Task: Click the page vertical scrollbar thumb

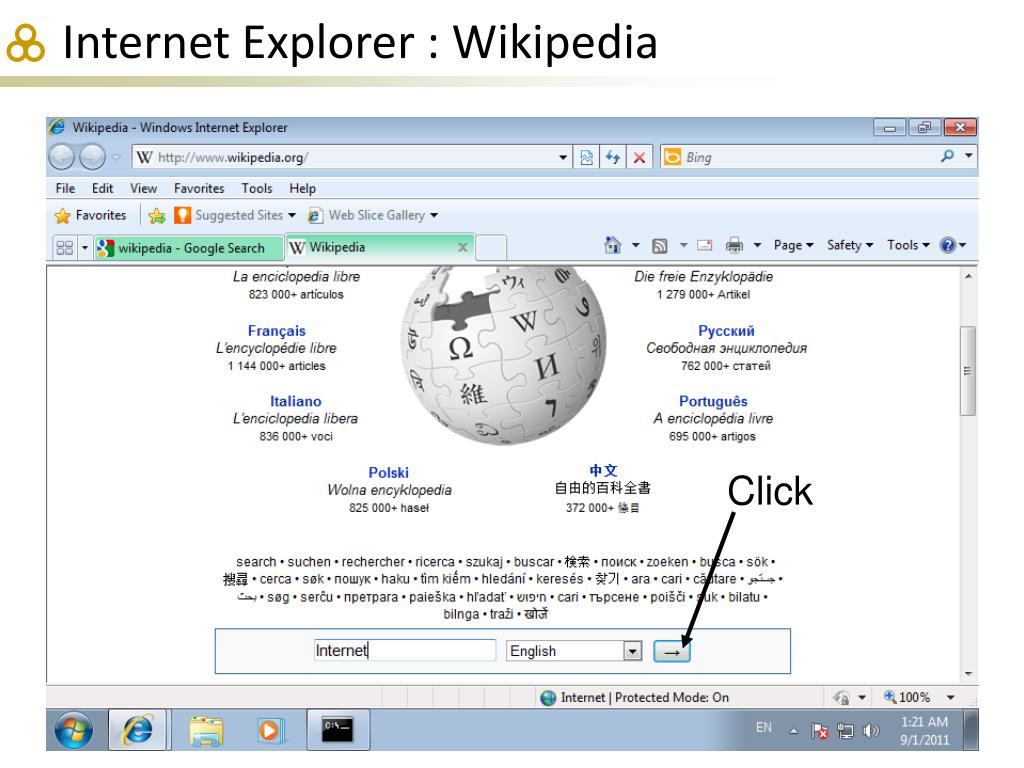Action: click(x=967, y=371)
